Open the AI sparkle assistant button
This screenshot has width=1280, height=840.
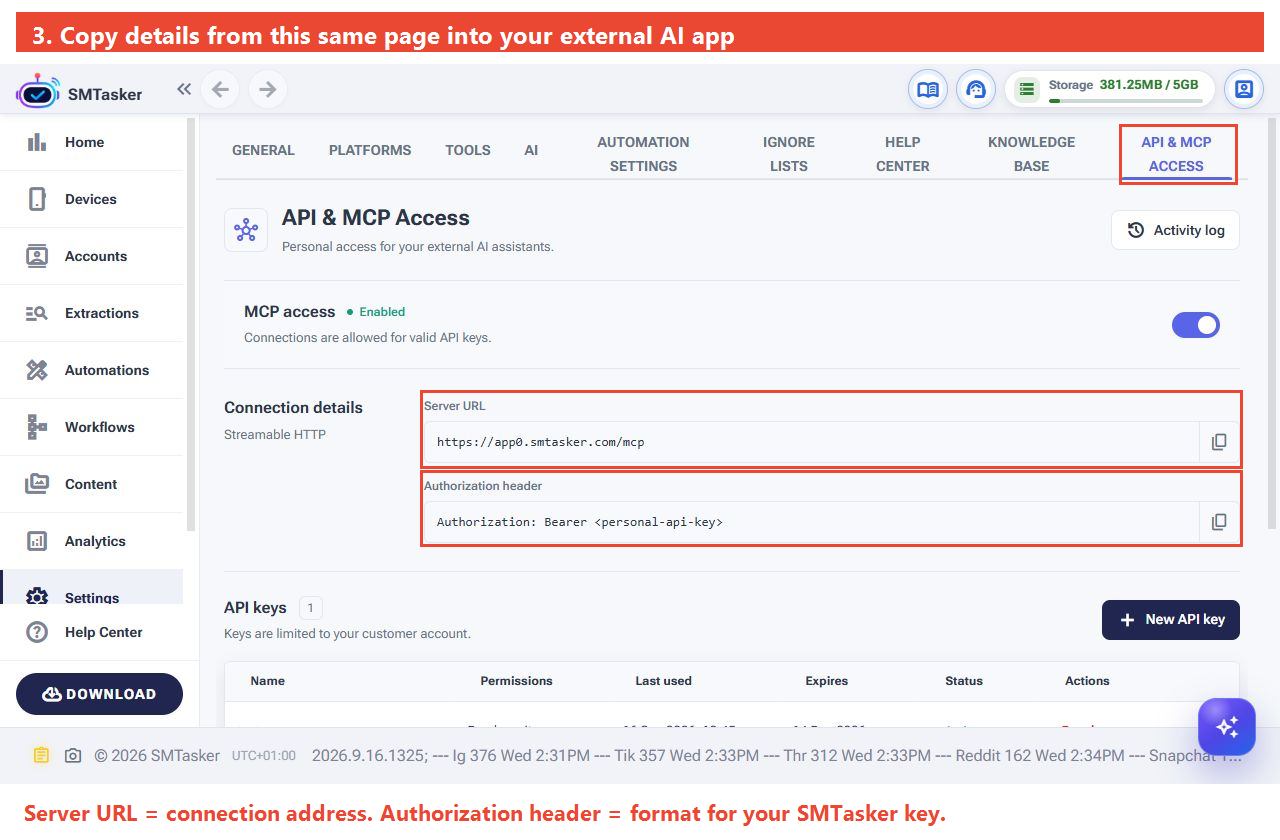pyautogui.click(x=1227, y=726)
